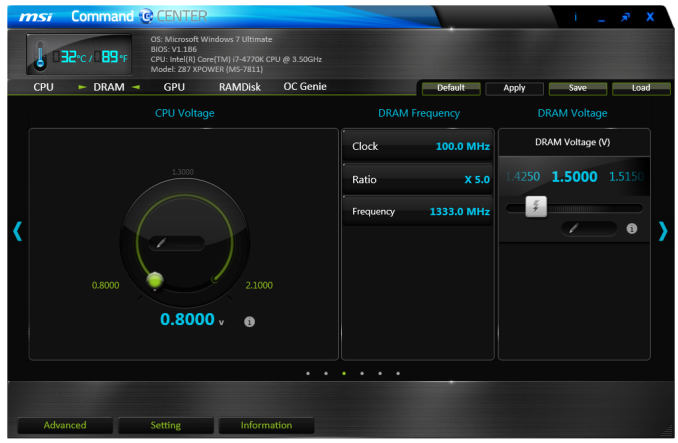This screenshot has height=443, width=678.
Task: Click the thermometer temperature display
Action: click(79, 54)
